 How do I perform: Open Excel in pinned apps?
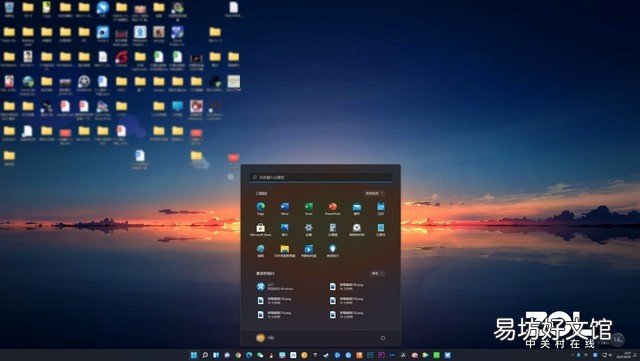(309, 207)
